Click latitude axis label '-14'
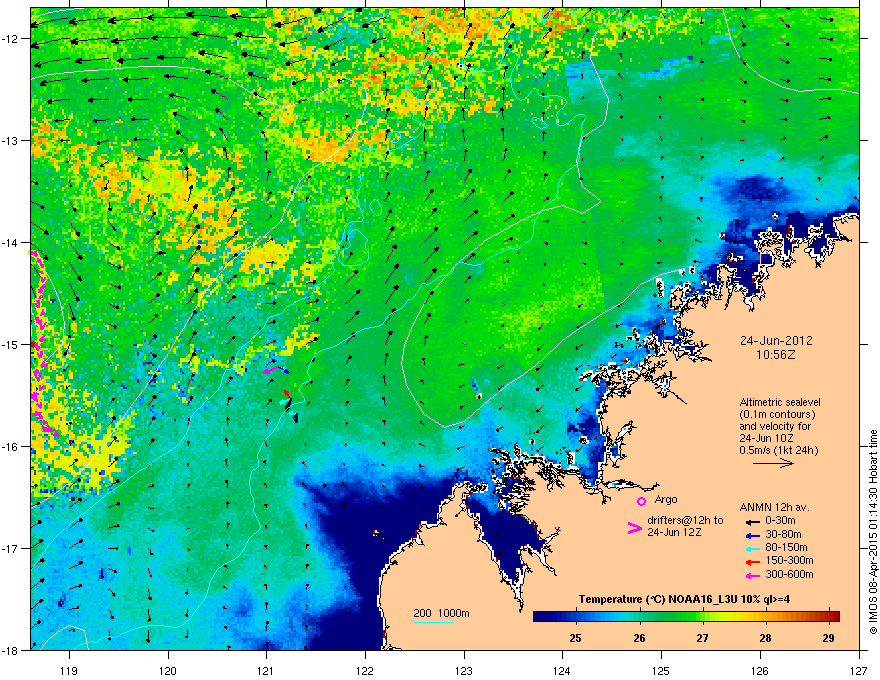 click(x=10, y=243)
